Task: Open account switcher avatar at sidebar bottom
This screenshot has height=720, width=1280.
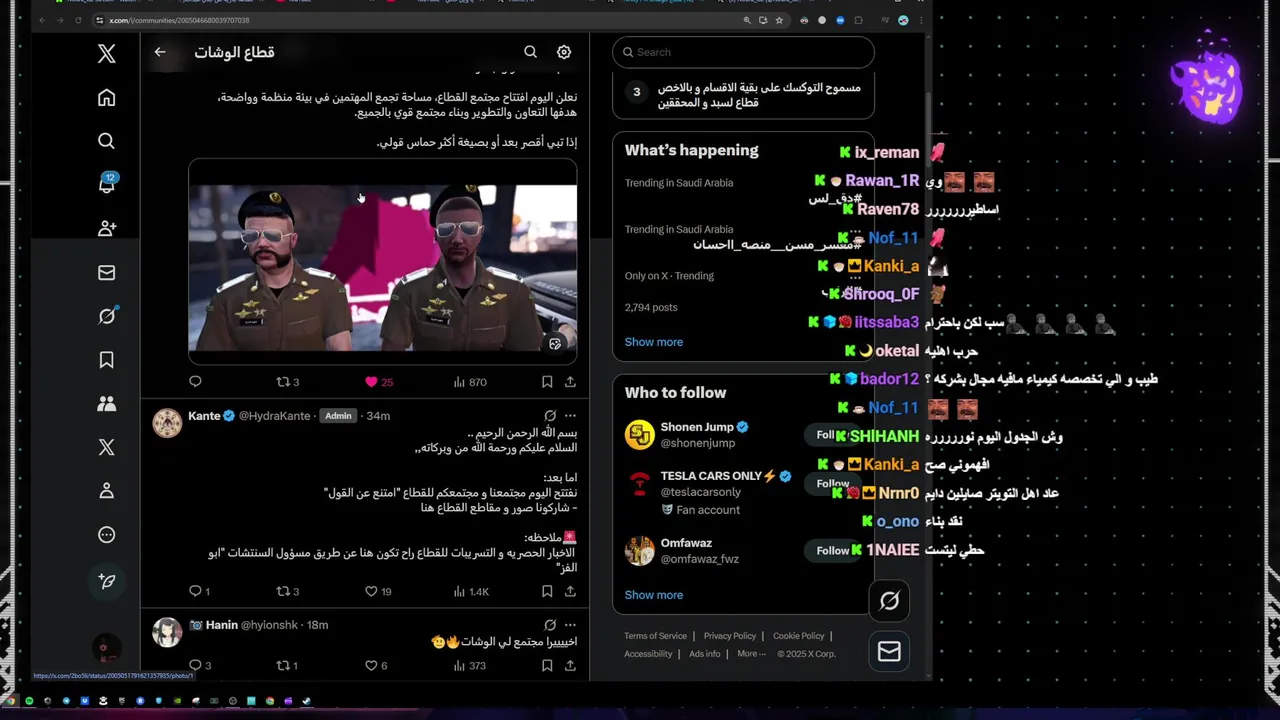Action: (x=107, y=648)
